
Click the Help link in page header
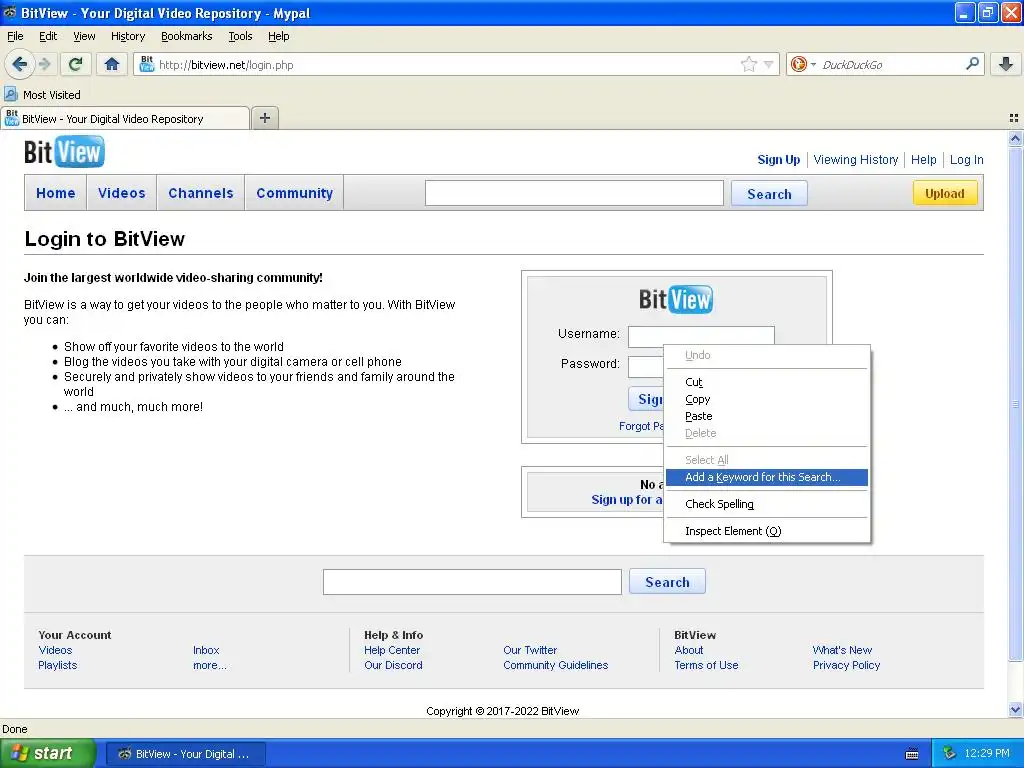click(x=923, y=159)
